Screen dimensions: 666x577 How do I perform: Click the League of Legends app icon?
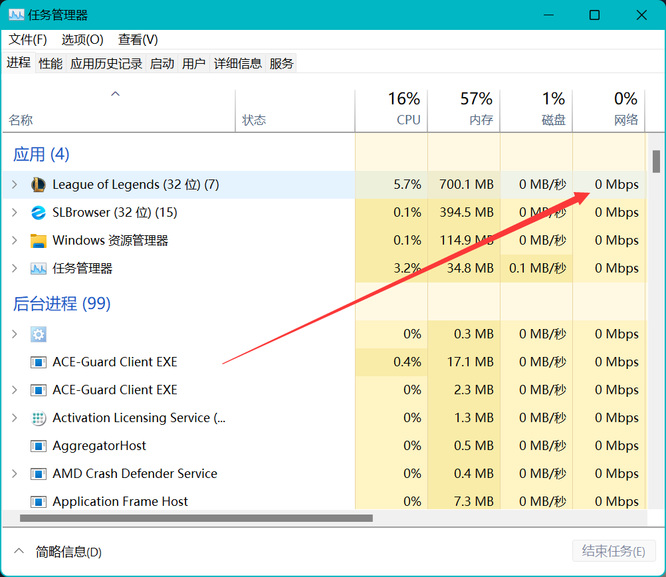(x=38, y=185)
